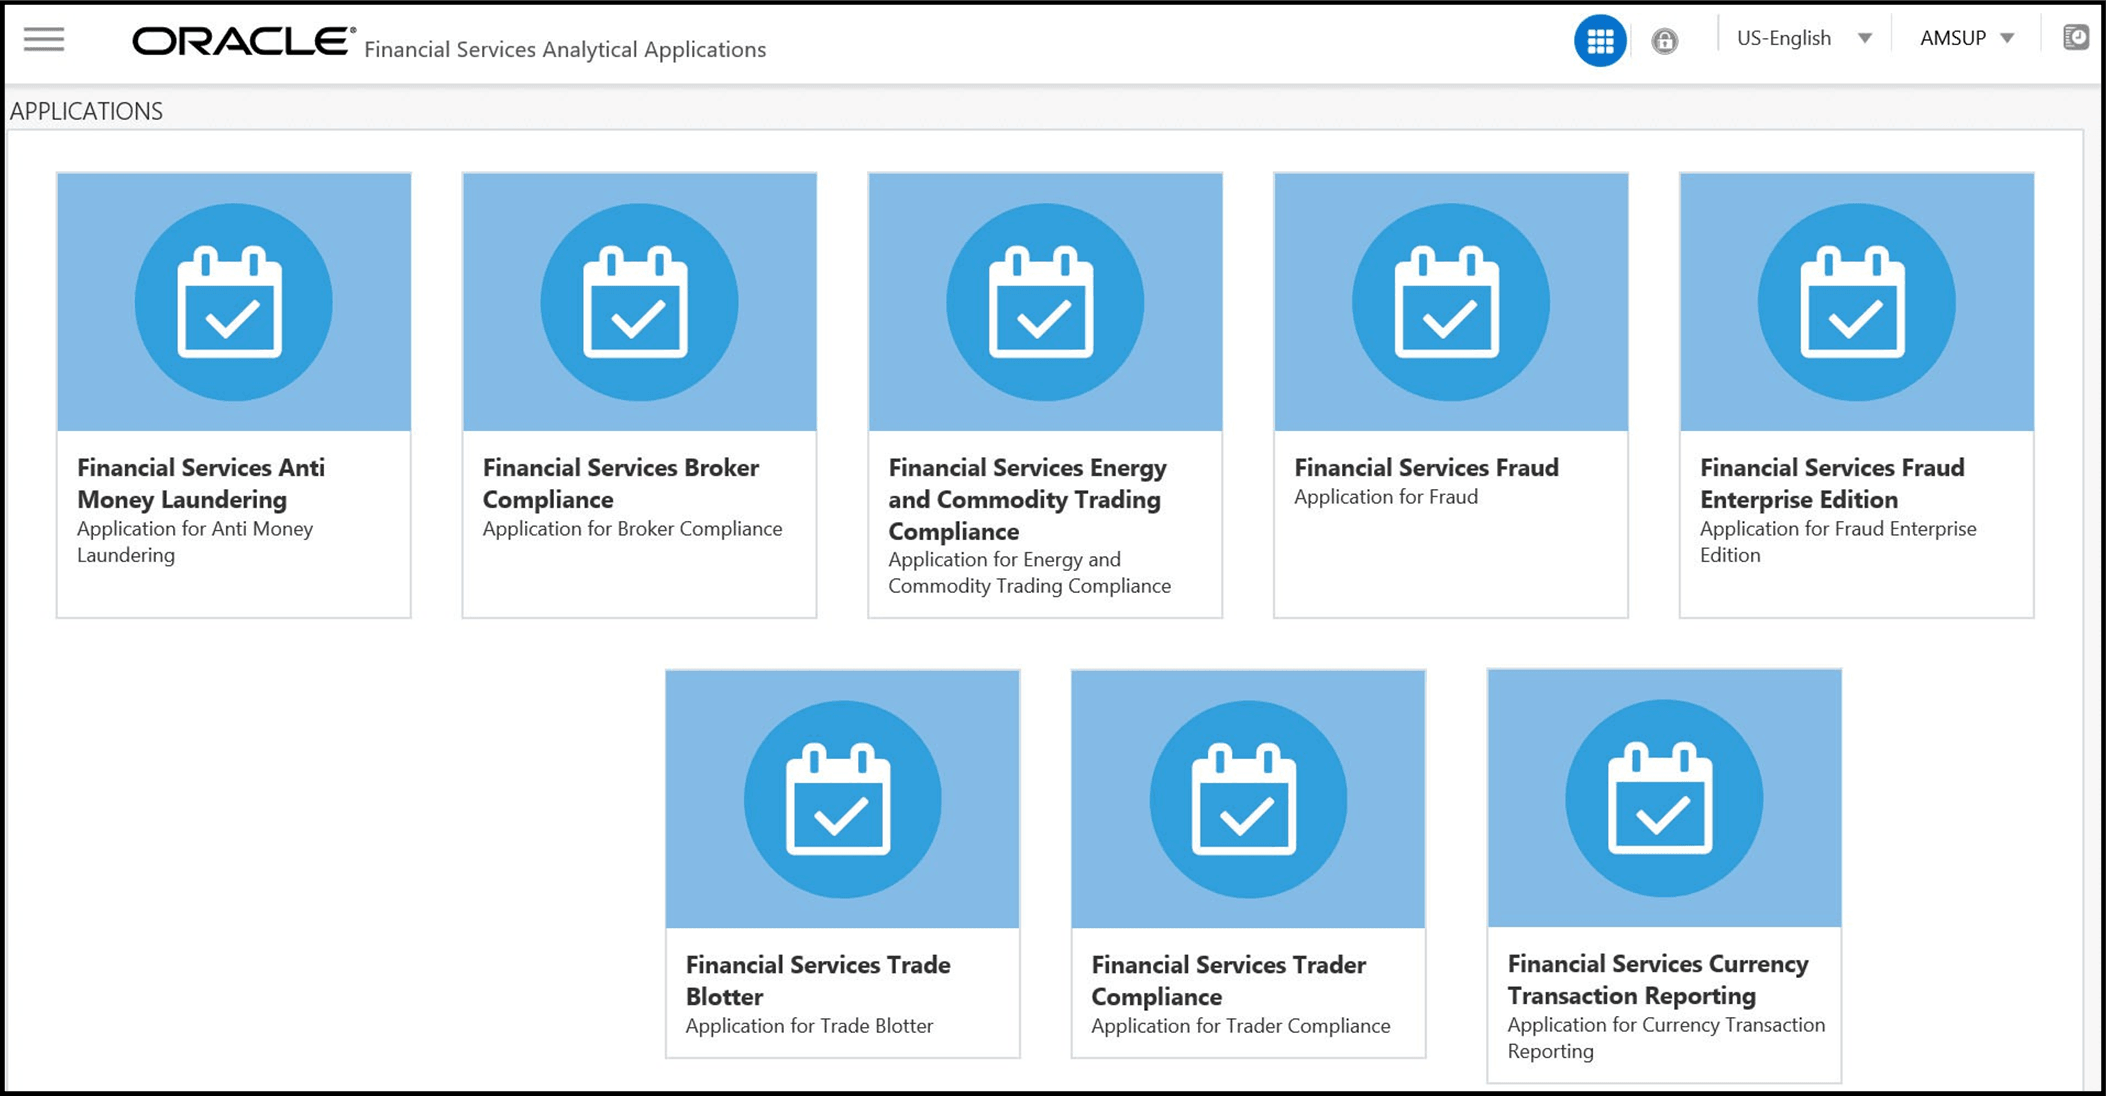
Task: Select Energy and Commodity Trading Compliance title
Action: [1027, 499]
